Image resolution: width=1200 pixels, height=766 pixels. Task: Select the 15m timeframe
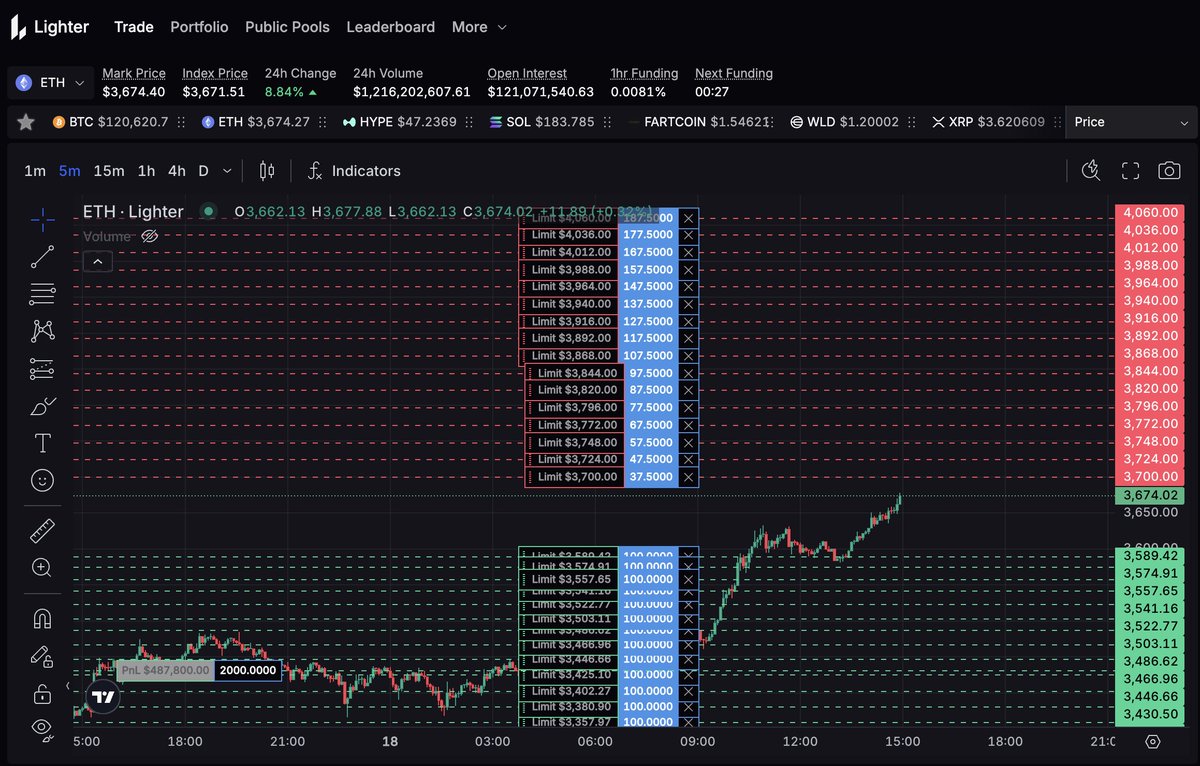pos(108,171)
